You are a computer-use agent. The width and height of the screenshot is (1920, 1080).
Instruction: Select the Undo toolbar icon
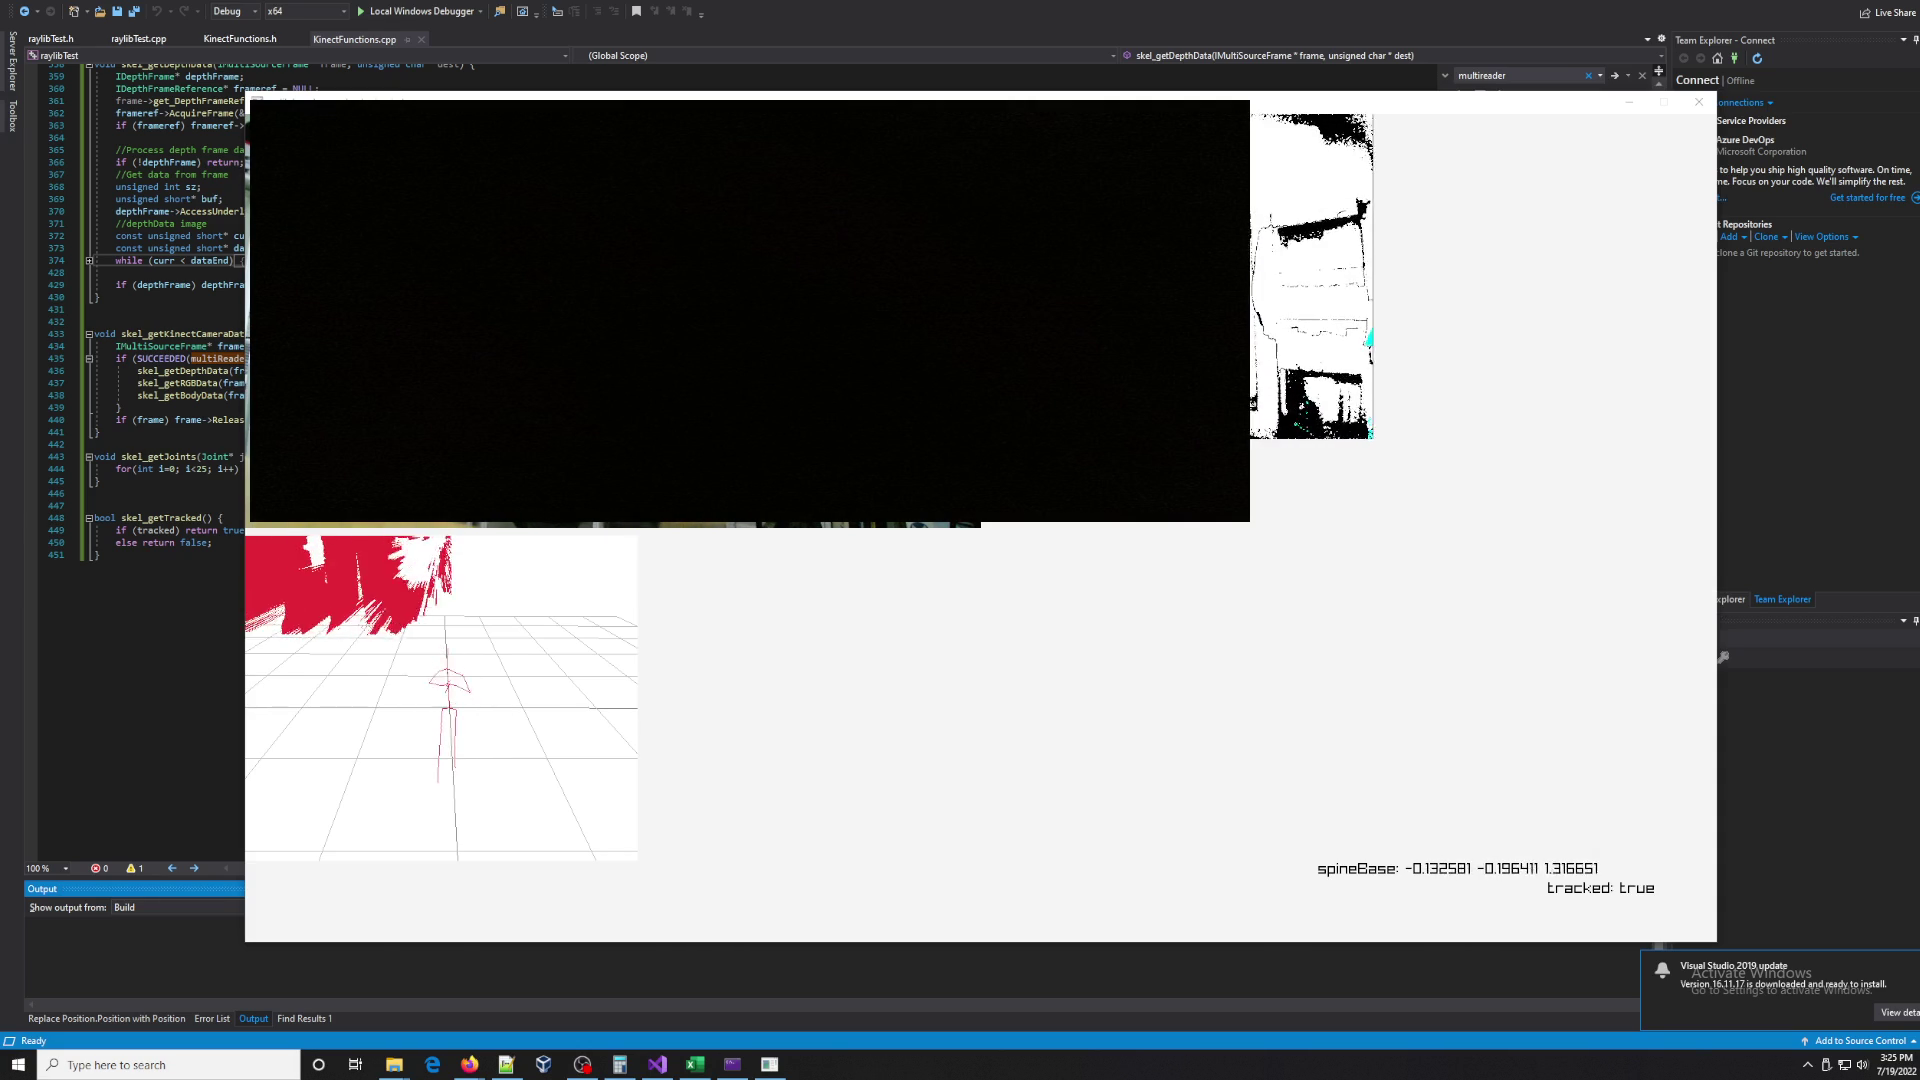pyautogui.click(x=157, y=11)
